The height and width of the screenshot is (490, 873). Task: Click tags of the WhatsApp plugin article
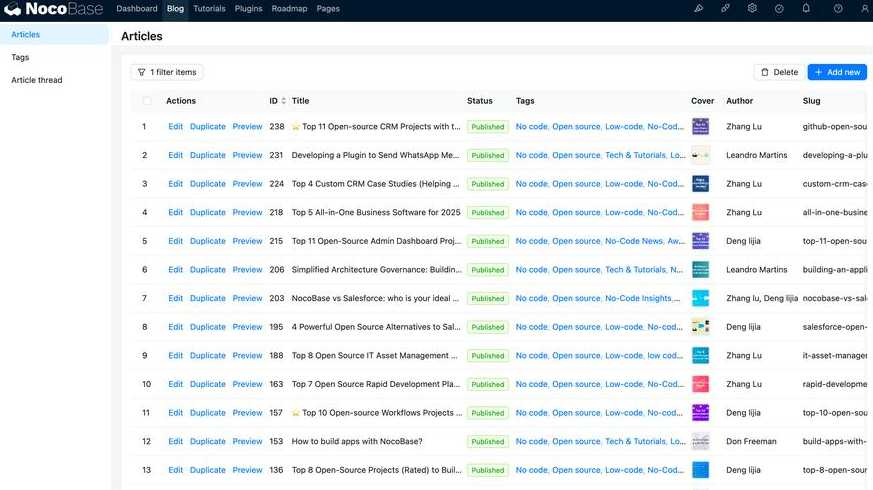pyautogui.click(x=600, y=155)
